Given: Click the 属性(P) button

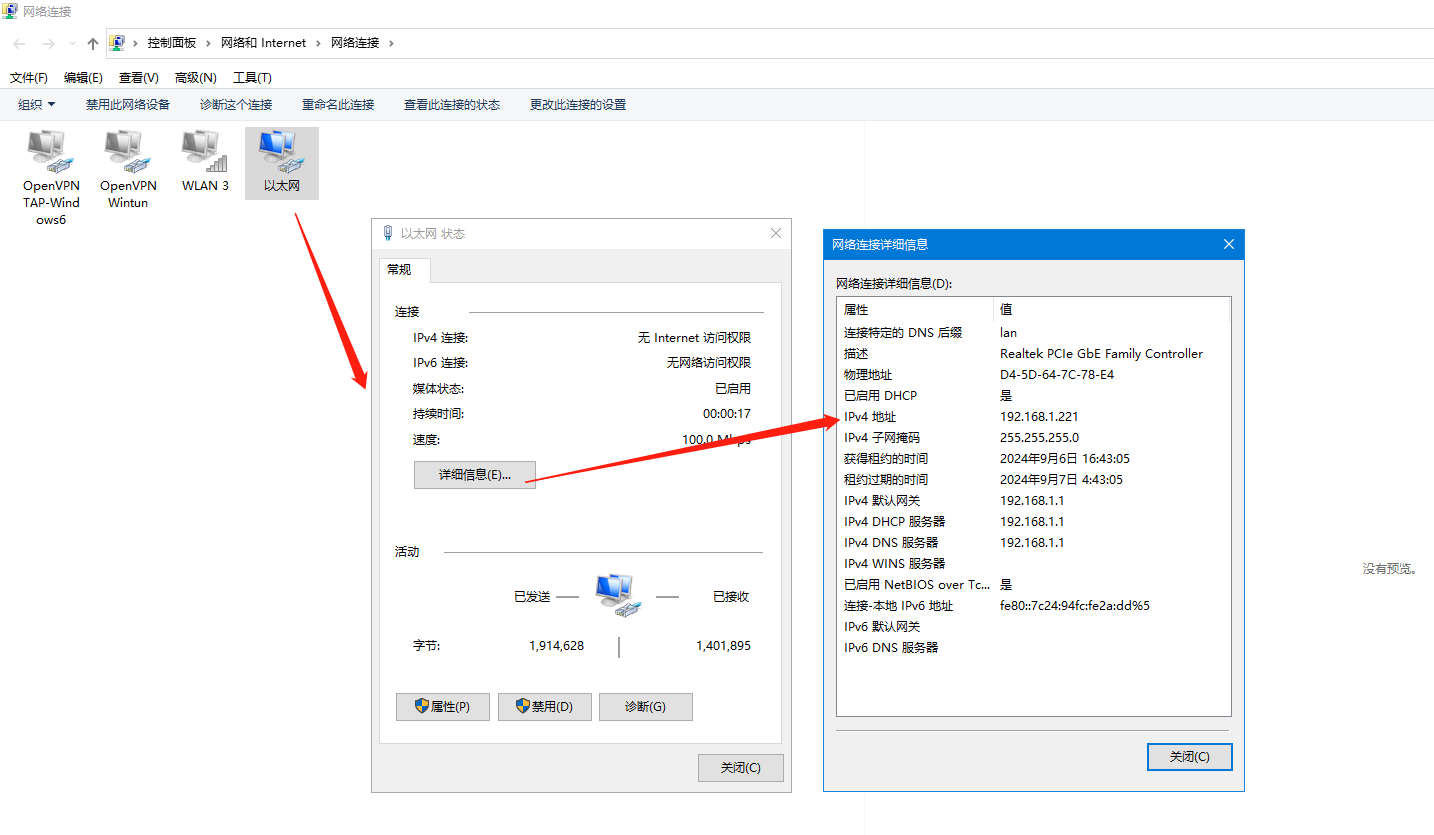Looking at the screenshot, I should point(443,707).
